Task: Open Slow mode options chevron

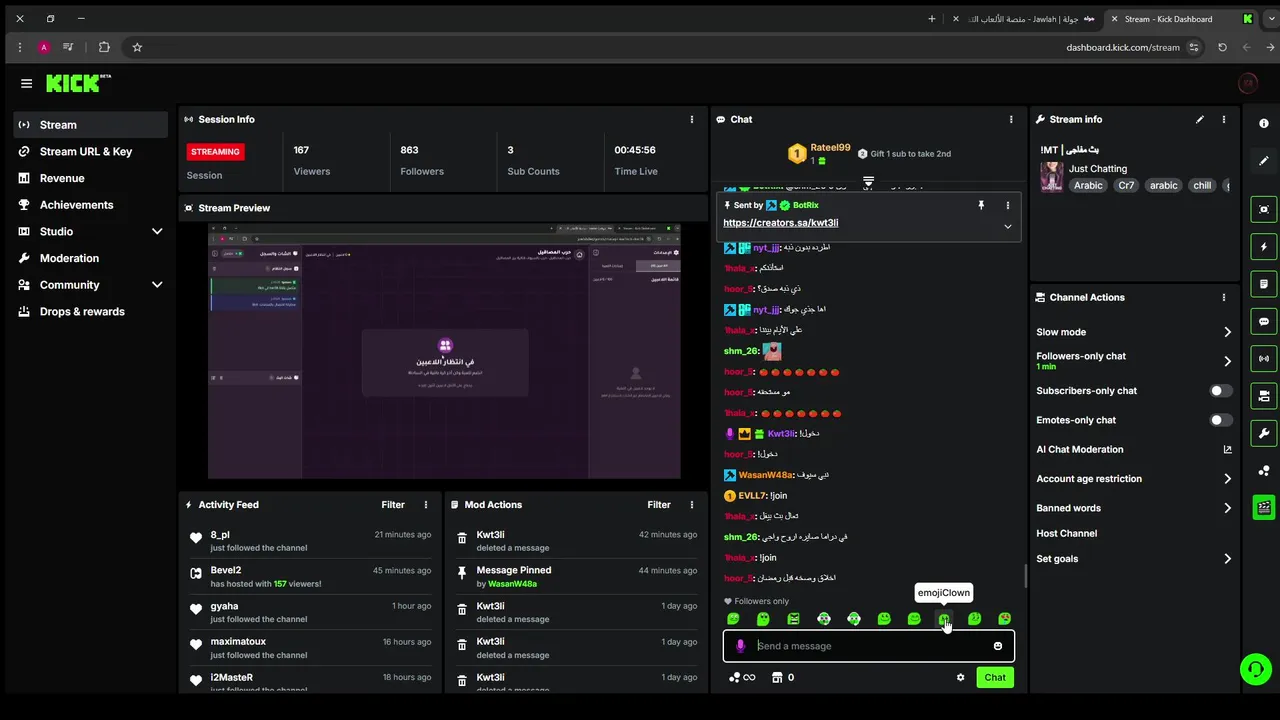Action: tap(1227, 332)
